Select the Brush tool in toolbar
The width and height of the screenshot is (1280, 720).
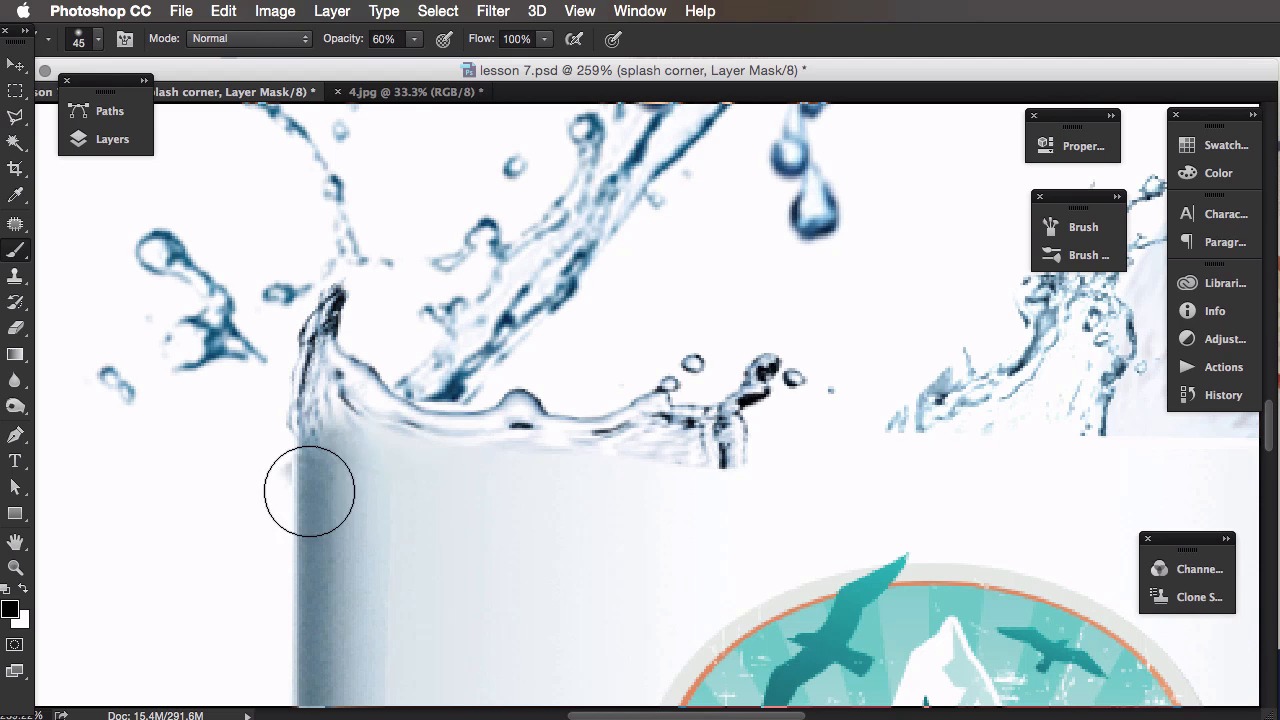15,250
